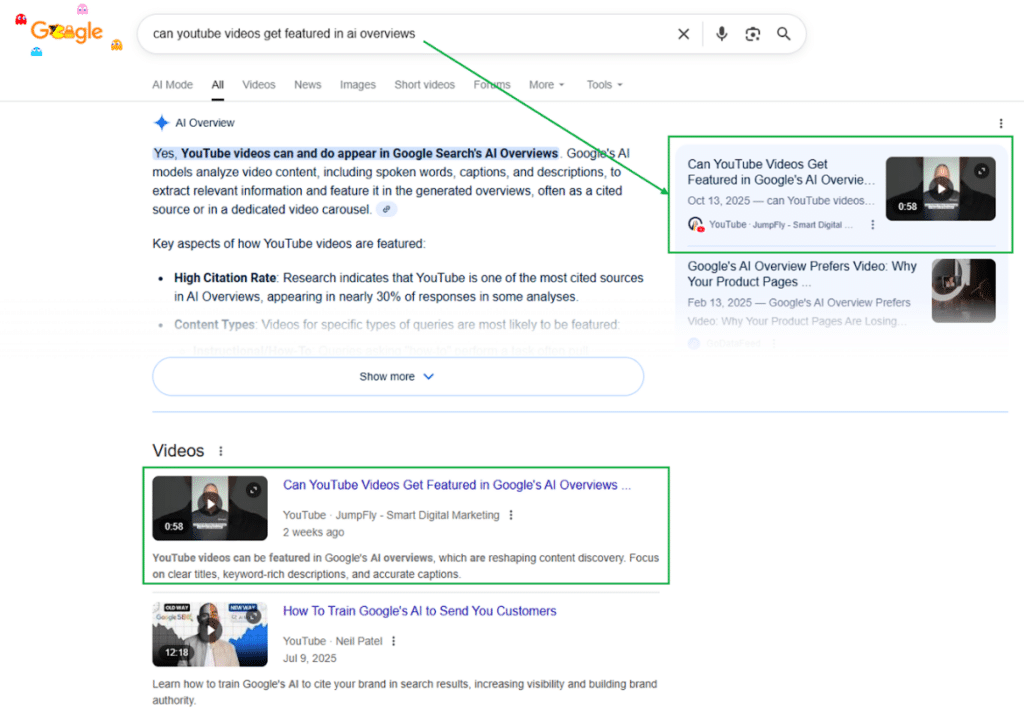The height and width of the screenshot is (710, 1024).
Task: Click the sidebar JumpFly video thumbnail
Action: [x=940, y=188]
